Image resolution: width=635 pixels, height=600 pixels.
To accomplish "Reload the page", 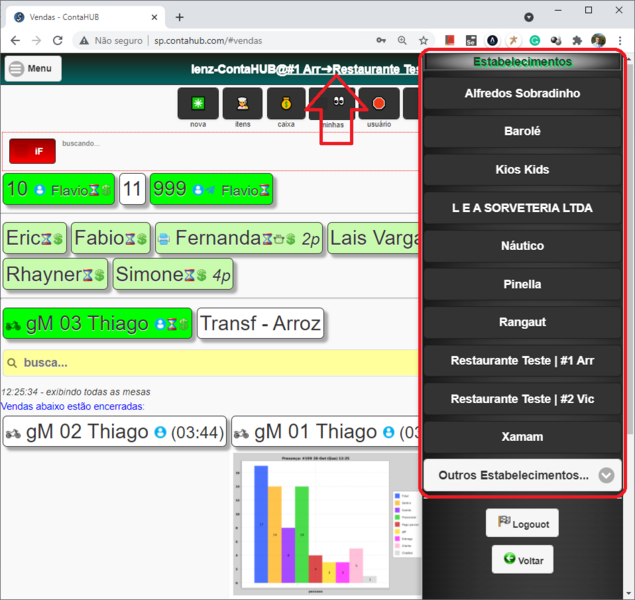I will click(58, 40).
